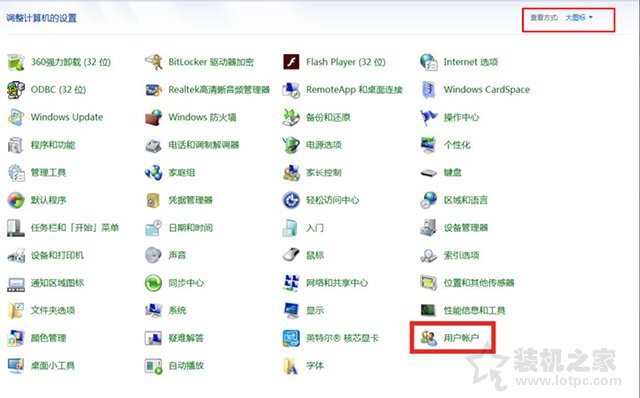Image resolution: width=640 pixels, height=398 pixels.
Task: Open the 鼠标 mouse icon
Action: click(291, 256)
